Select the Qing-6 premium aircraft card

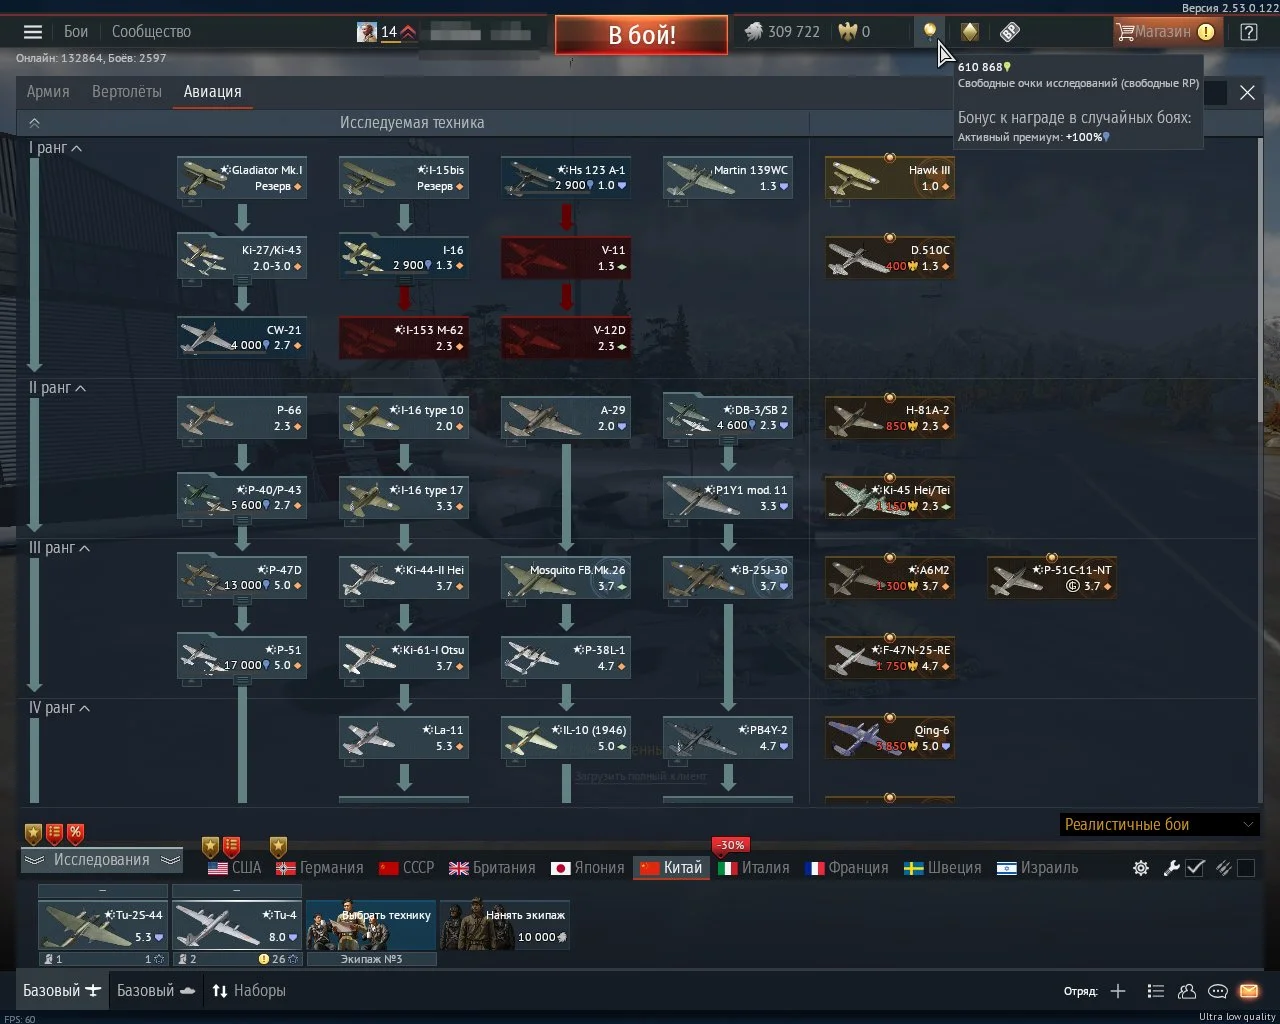click(890, 738)
